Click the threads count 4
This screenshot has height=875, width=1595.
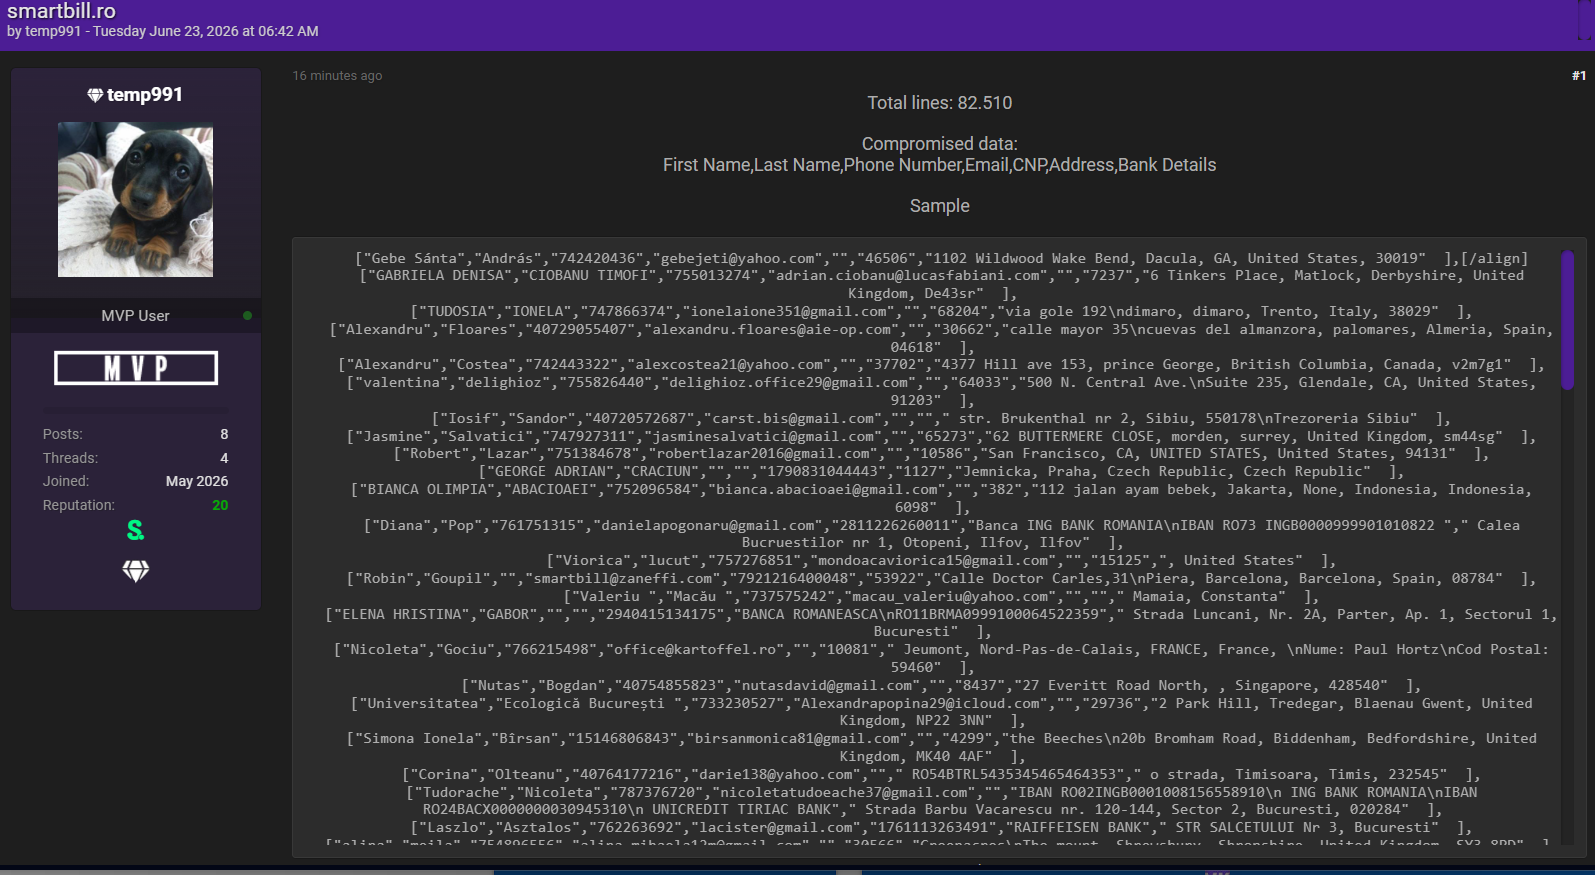[x=224, y=458]
